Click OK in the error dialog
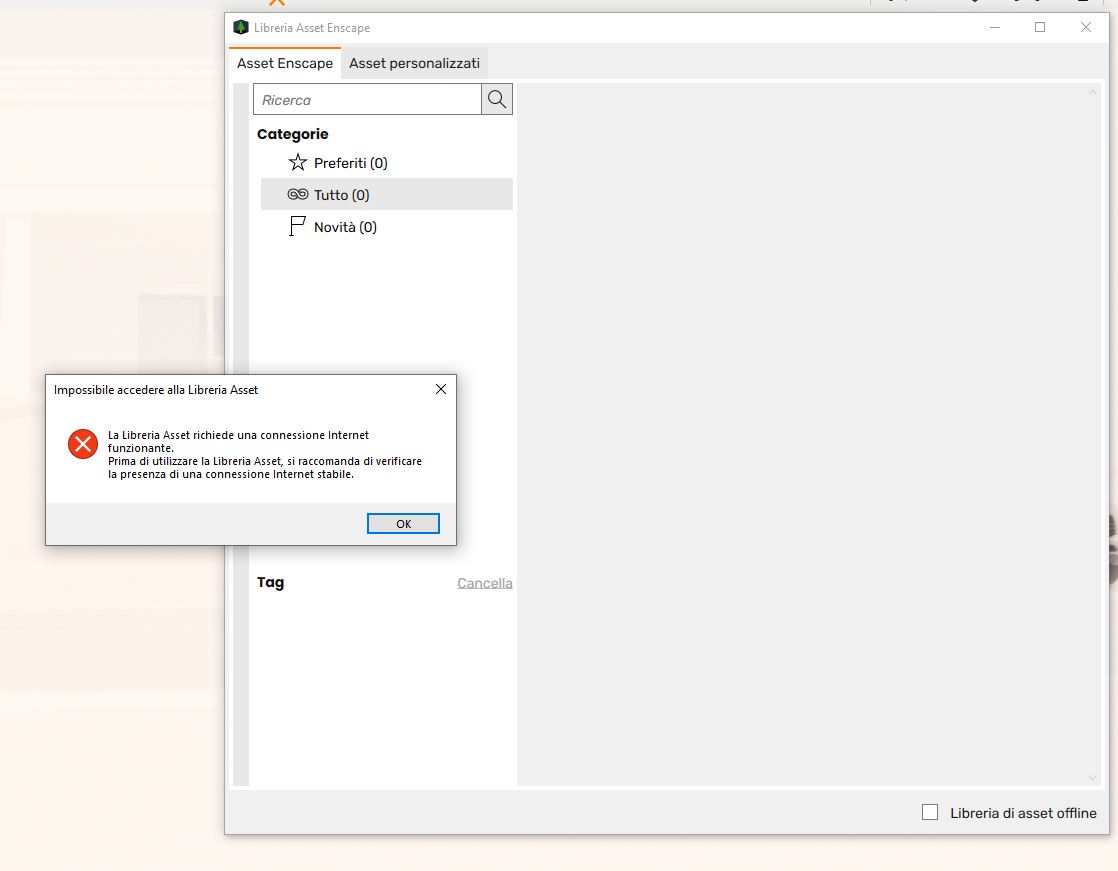 403,524
